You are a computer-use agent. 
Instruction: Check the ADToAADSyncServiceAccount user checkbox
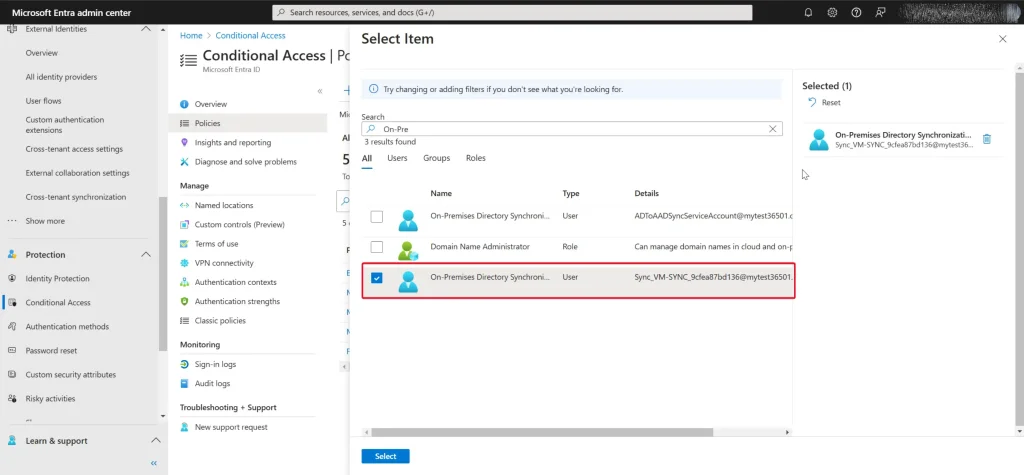[377, 217]
